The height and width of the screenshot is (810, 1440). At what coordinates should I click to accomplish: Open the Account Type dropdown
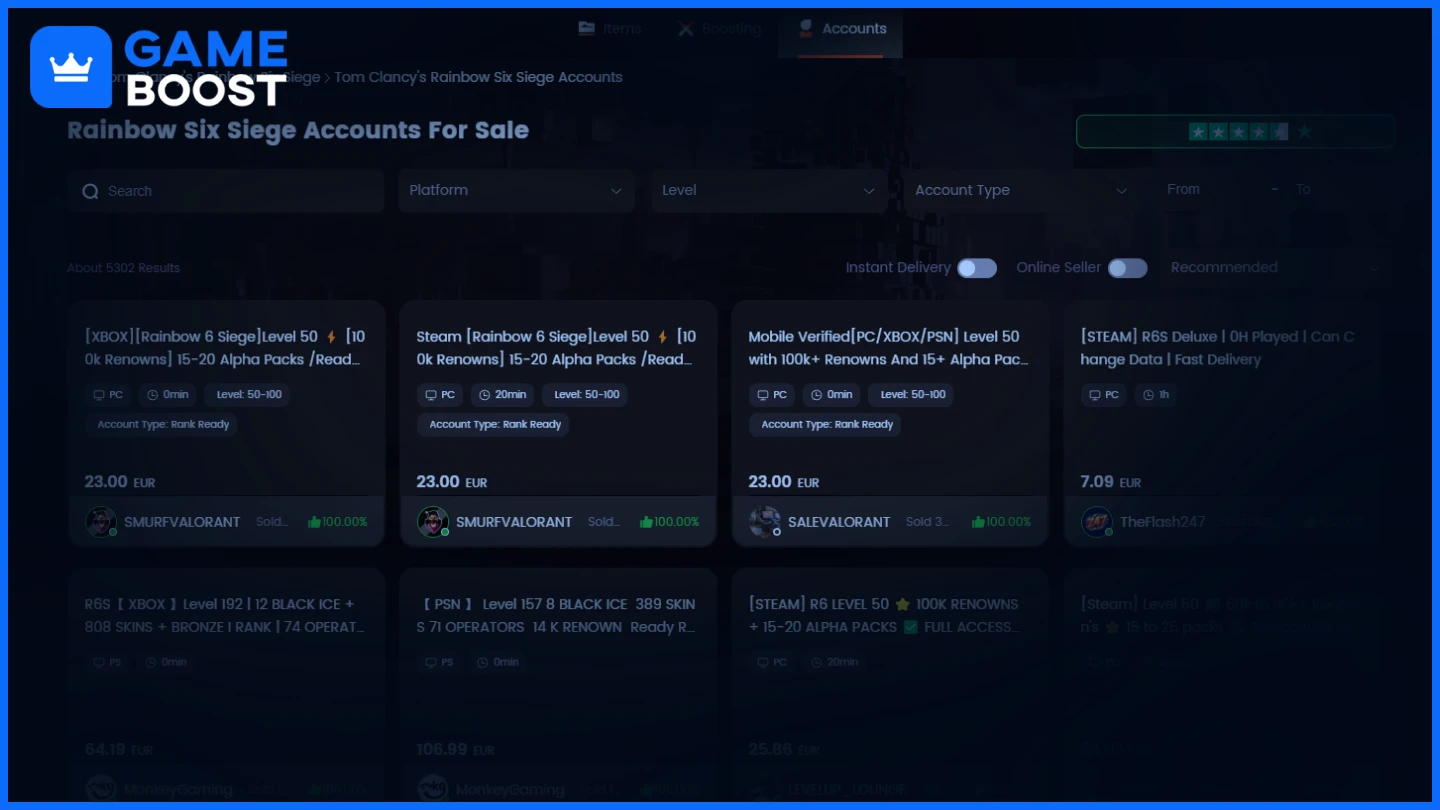[x=1021, y=191]
